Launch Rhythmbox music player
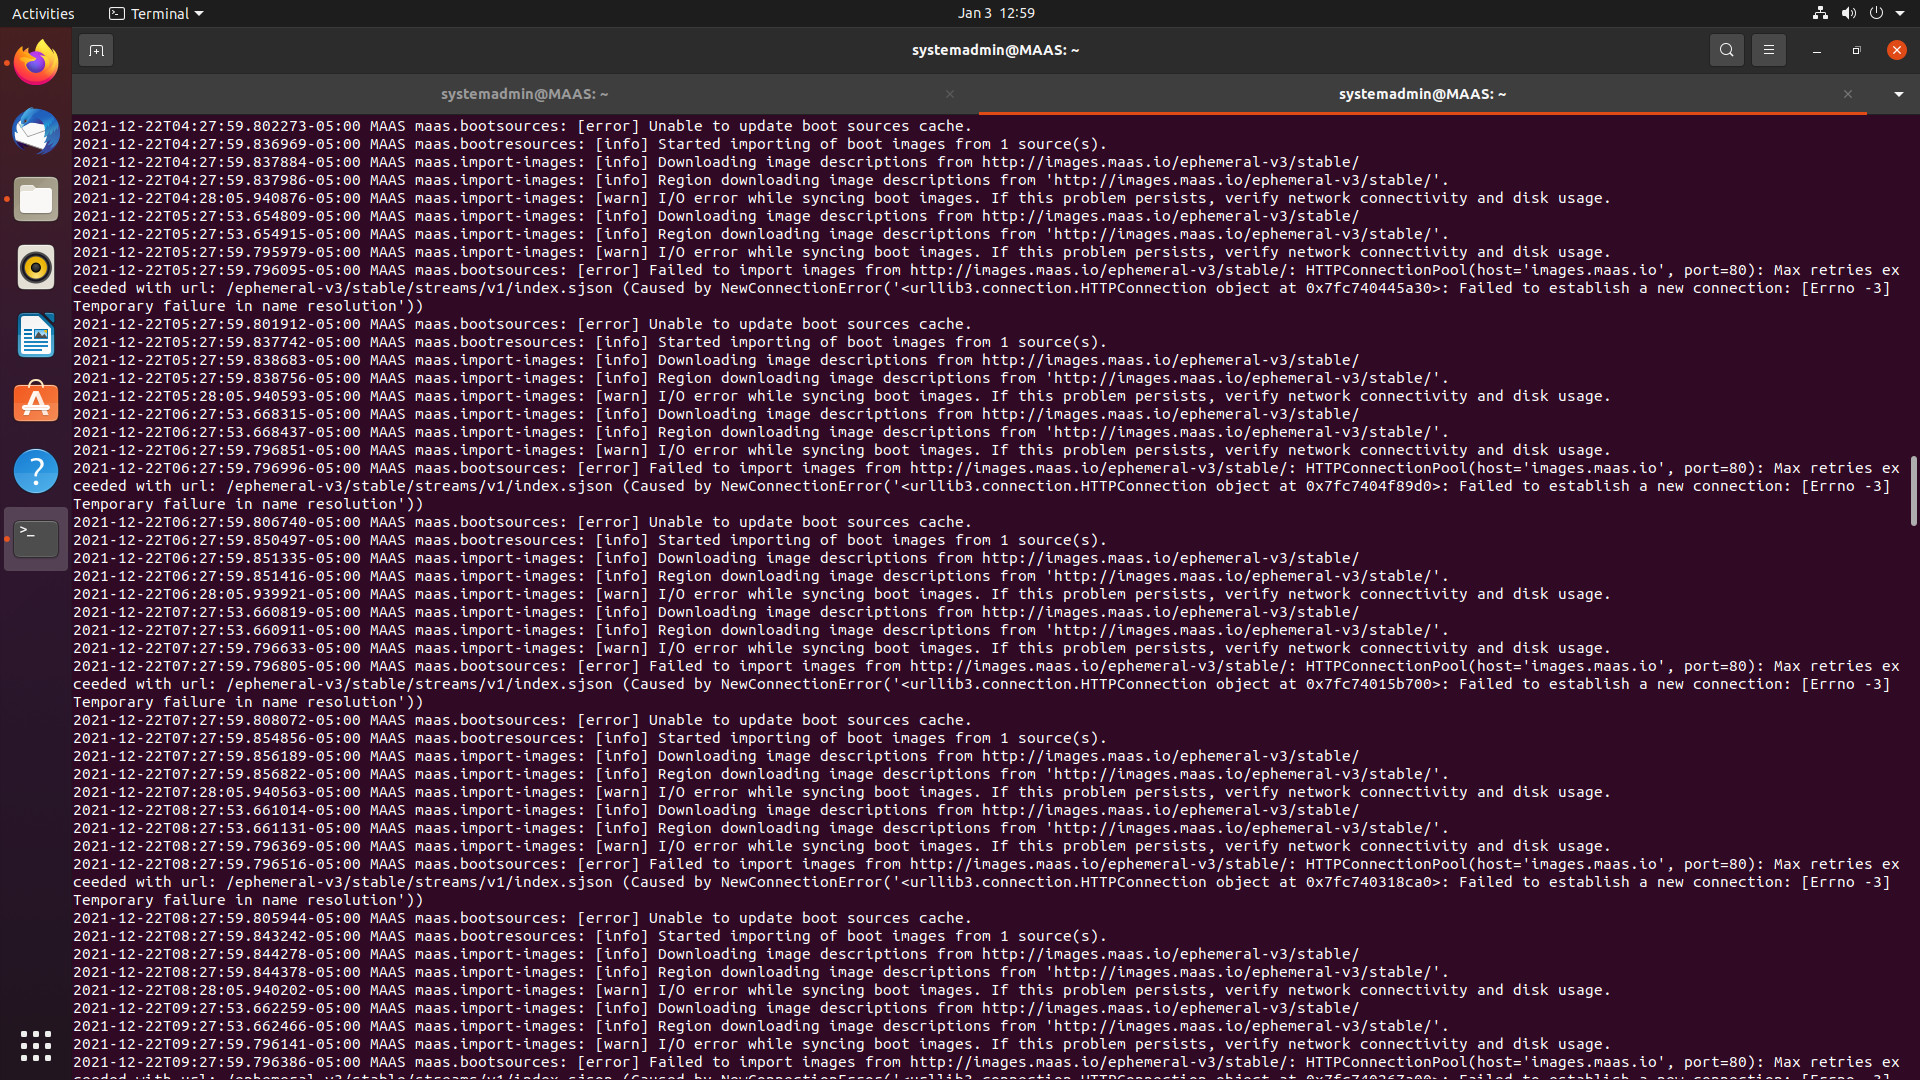The height and width of the screenshot is (1080, 1920). click(x=36, y=267)
